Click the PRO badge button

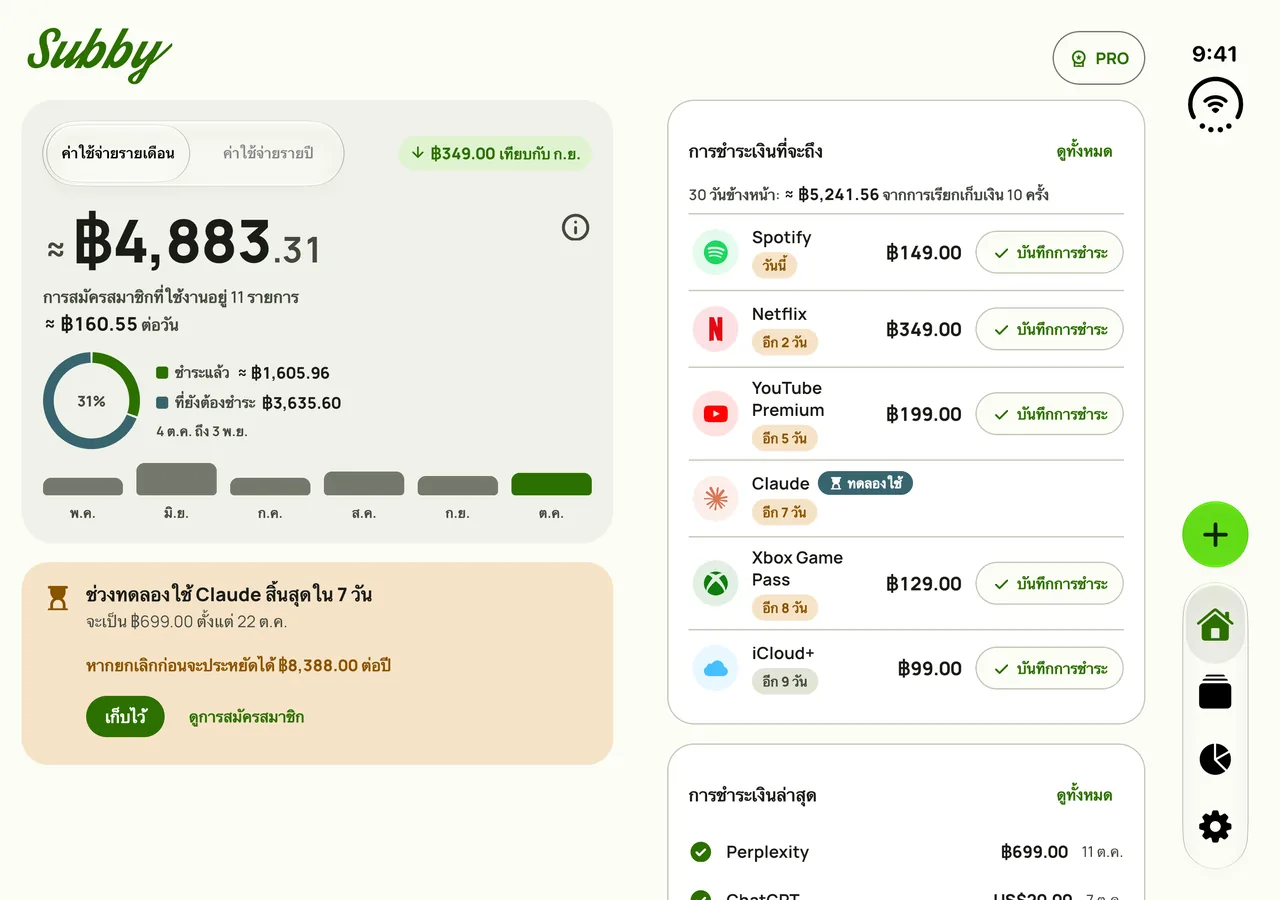pos(1098,58)
